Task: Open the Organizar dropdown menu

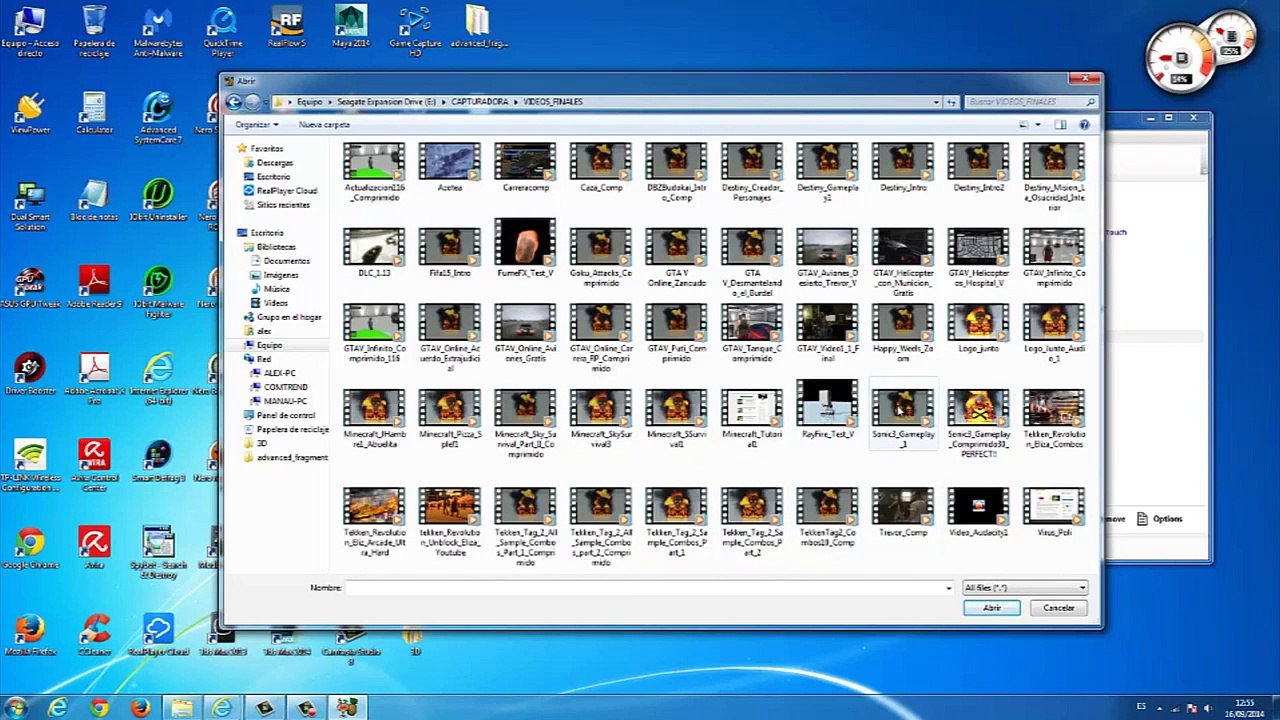Action: coord(256,125)
